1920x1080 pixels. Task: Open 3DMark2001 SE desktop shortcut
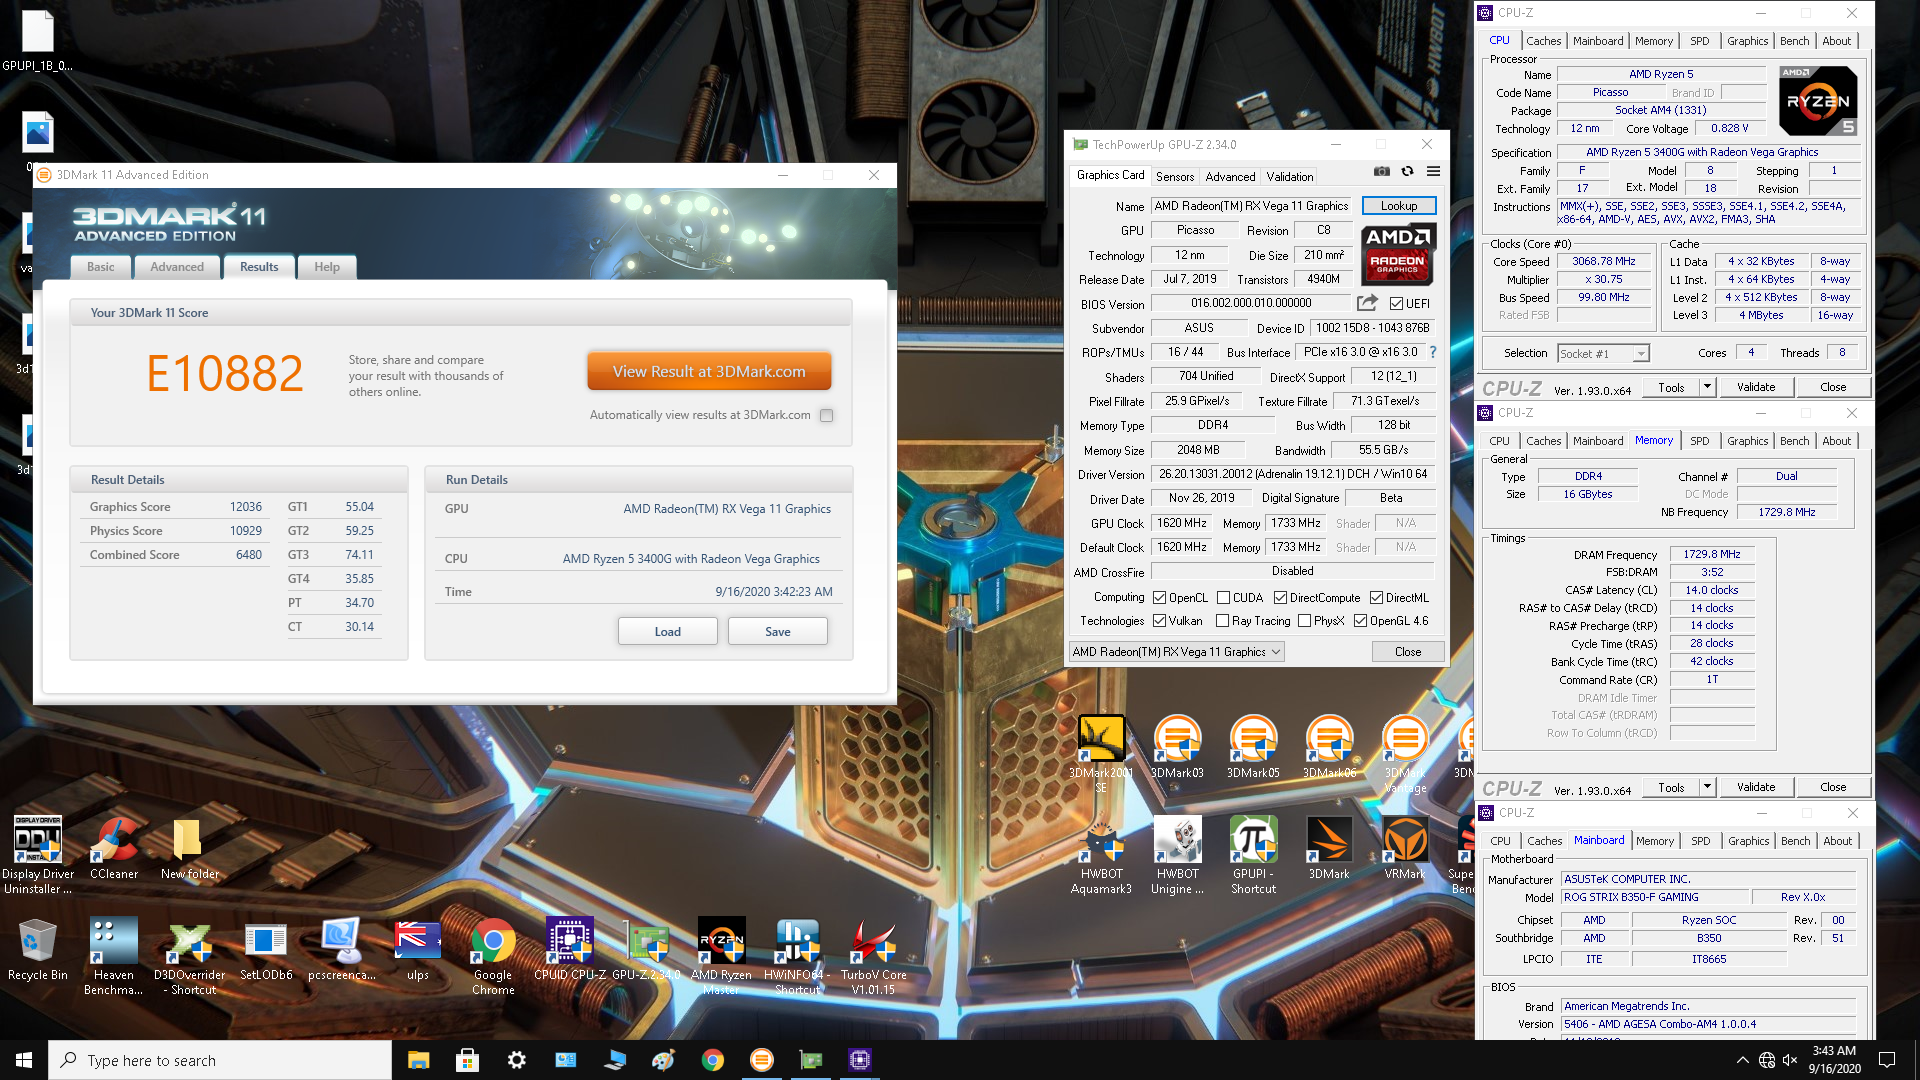coord(1101,754)
